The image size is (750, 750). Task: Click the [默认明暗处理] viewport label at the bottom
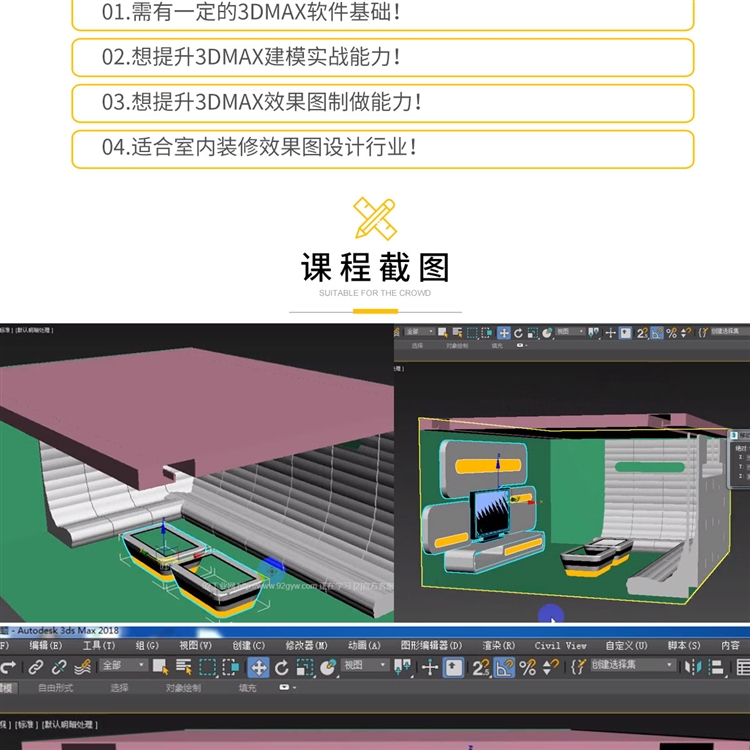(x=70, y=725)
